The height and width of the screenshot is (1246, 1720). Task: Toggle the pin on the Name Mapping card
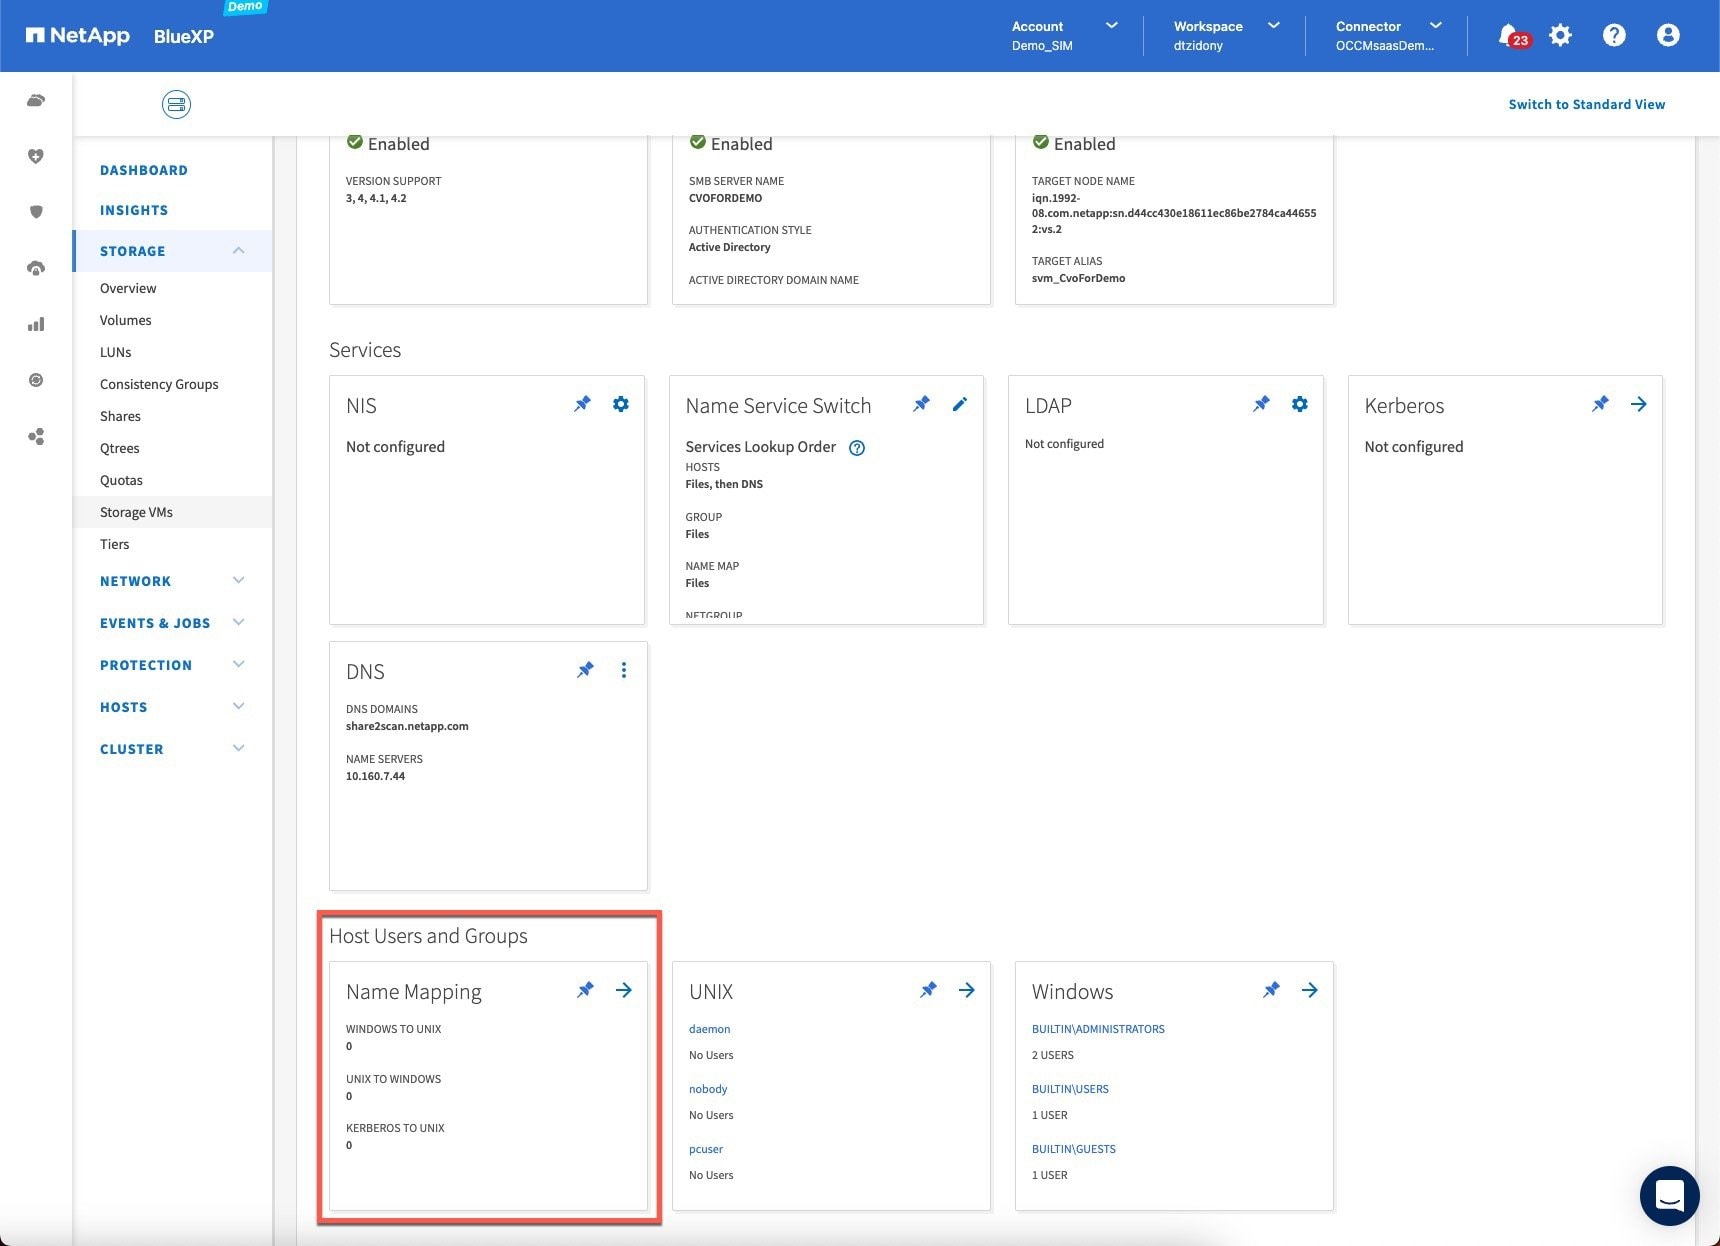[585, 991]
